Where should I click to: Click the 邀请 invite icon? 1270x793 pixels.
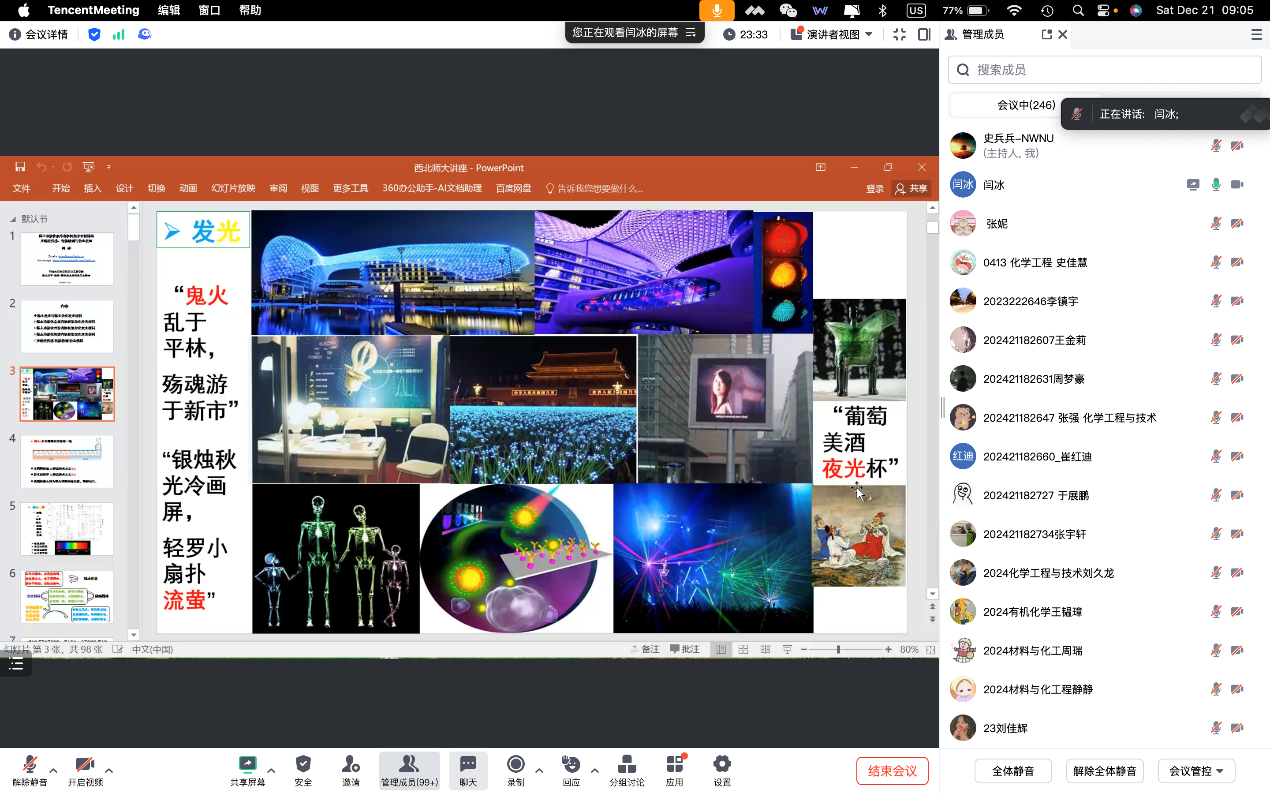[351, 765]
